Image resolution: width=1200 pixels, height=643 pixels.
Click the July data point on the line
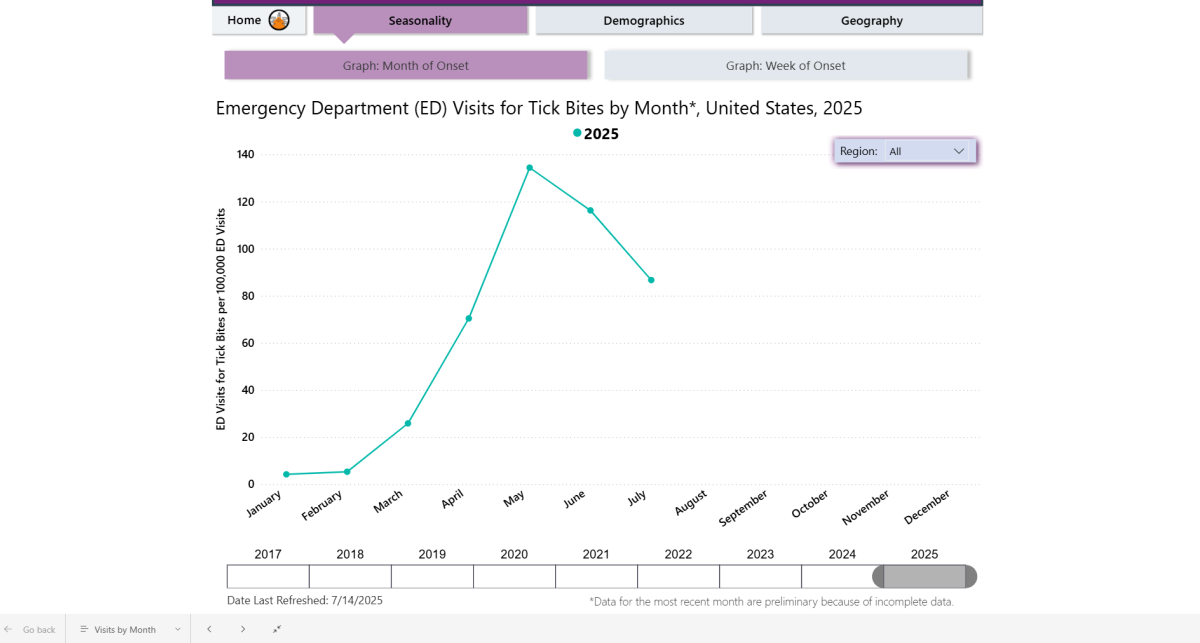[x=651, y=280]
